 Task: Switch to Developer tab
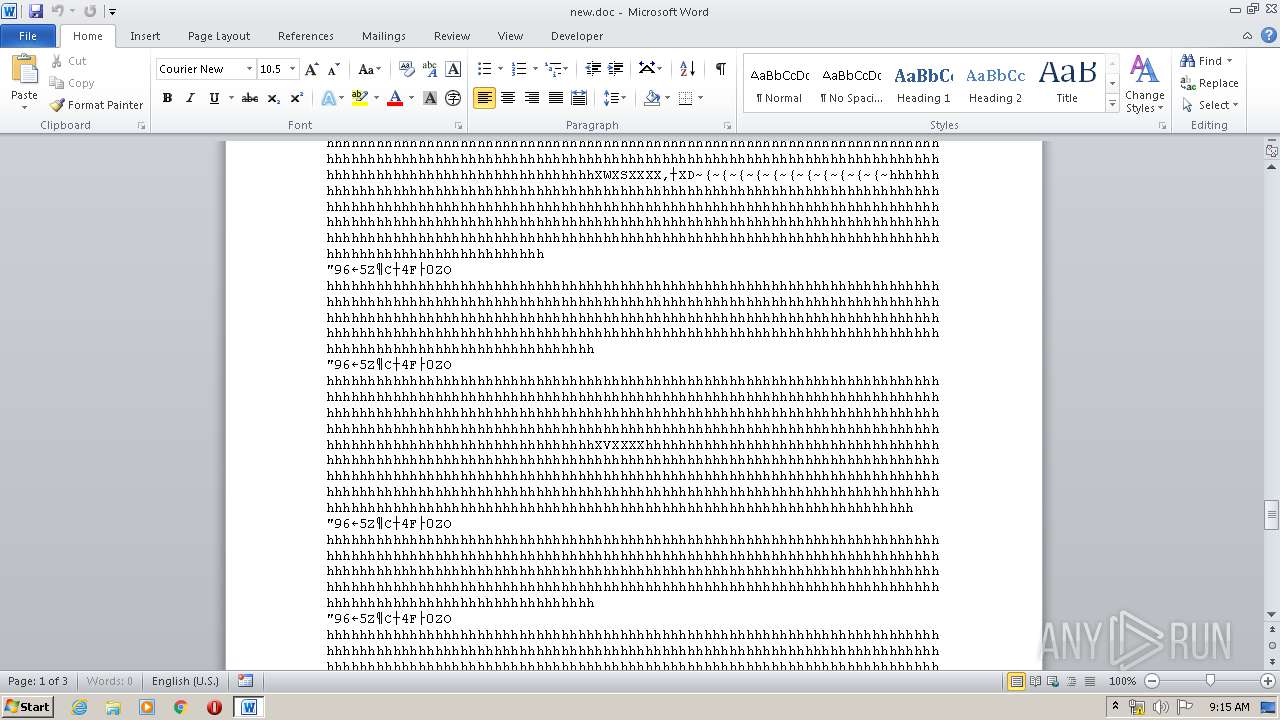tap(577, 36)
